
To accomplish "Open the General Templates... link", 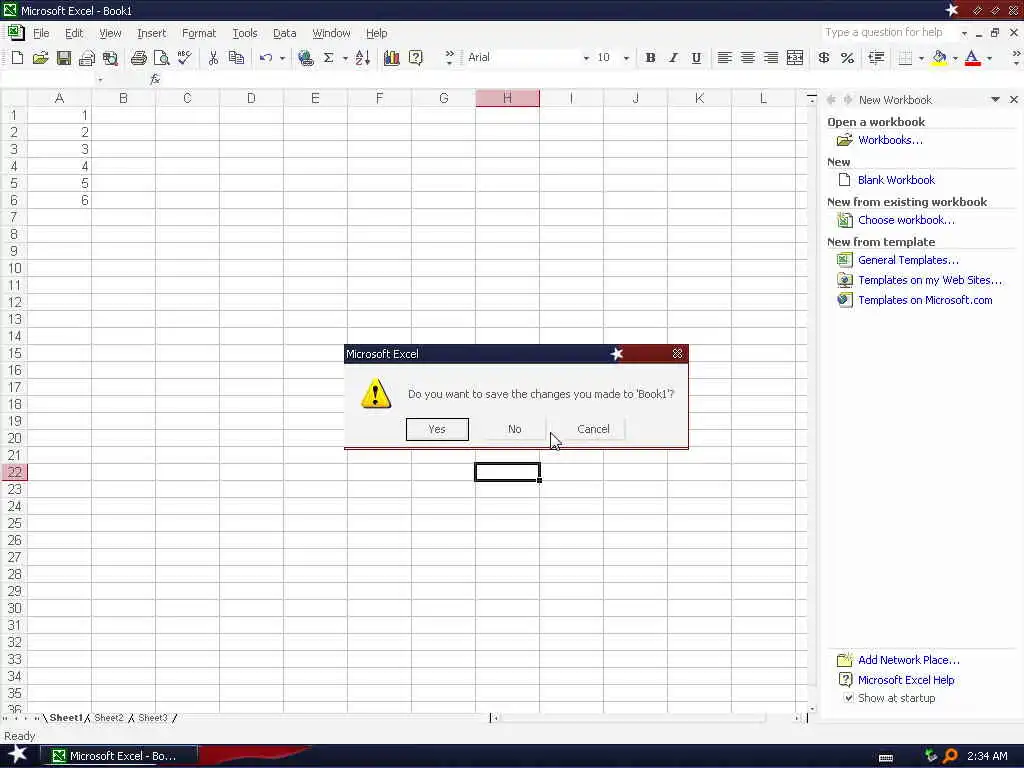I will pos(908,260).
